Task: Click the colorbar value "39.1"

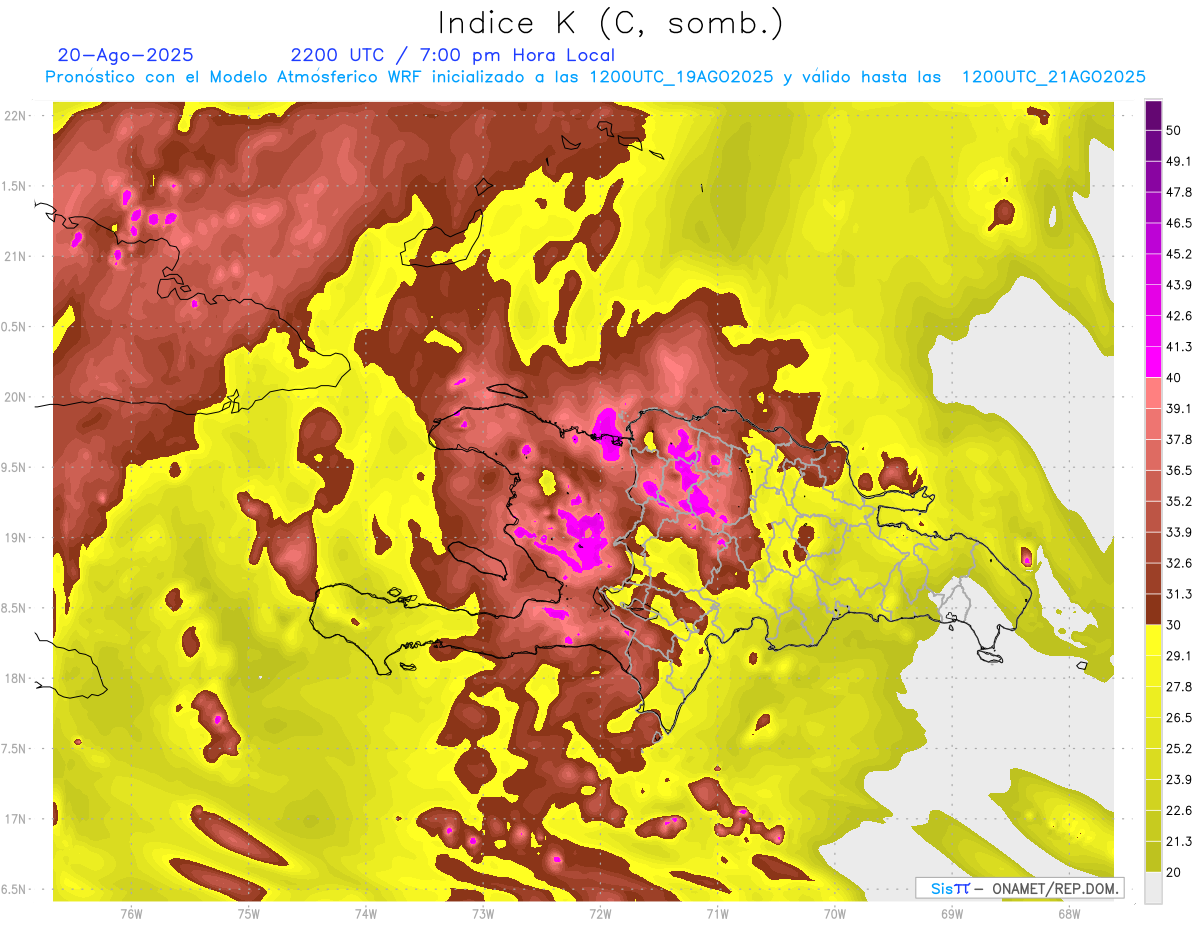Action: tap(1179, 408)
